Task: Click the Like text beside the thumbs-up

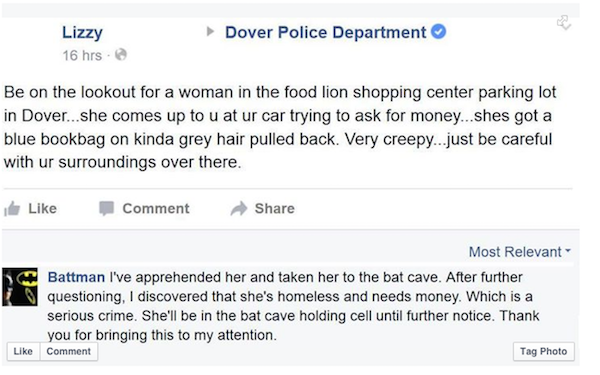Action: tap(42, 209)
